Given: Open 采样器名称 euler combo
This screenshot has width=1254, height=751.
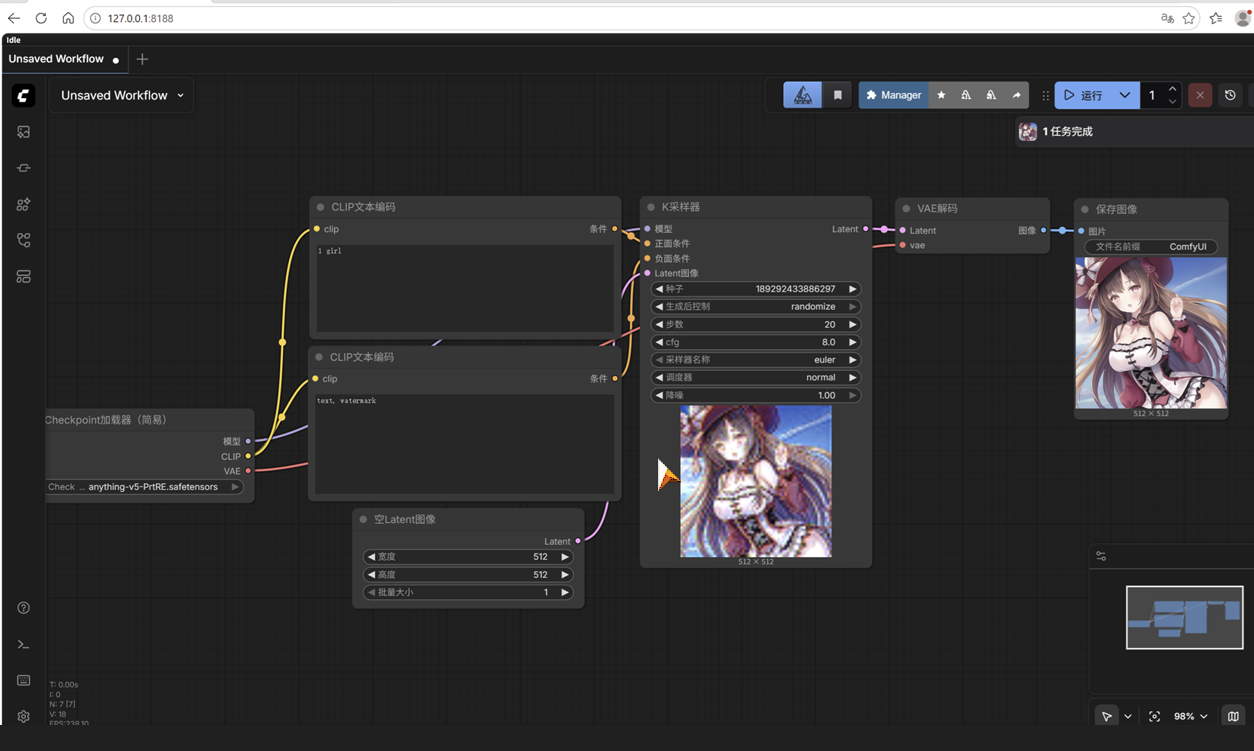Looking at the screenshot, I should (755, 360).
